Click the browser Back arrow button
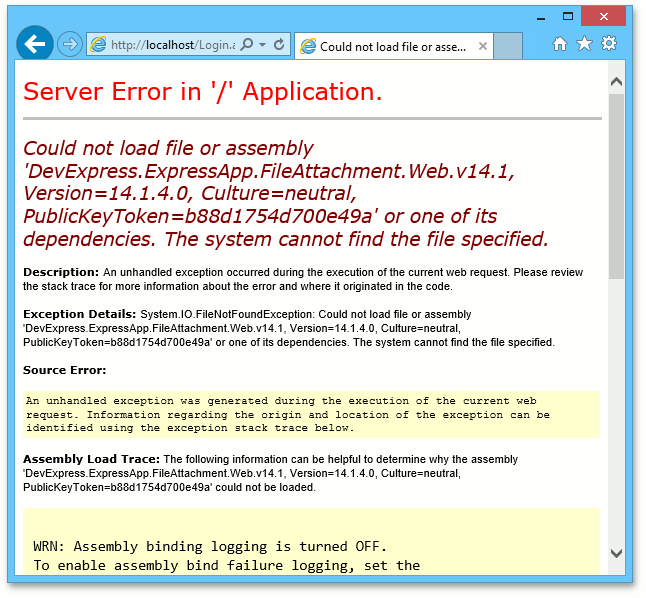Image resolution: width=646 pixels, height=598 pixels. pos(35,44)
